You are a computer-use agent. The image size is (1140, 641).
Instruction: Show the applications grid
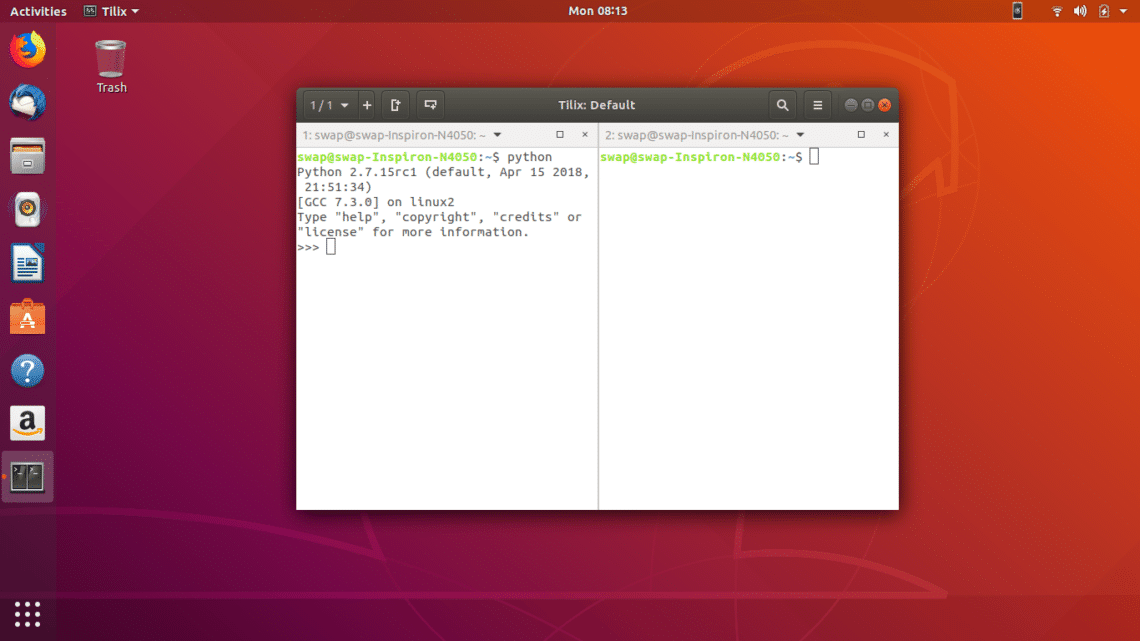(x=28, y=613)
